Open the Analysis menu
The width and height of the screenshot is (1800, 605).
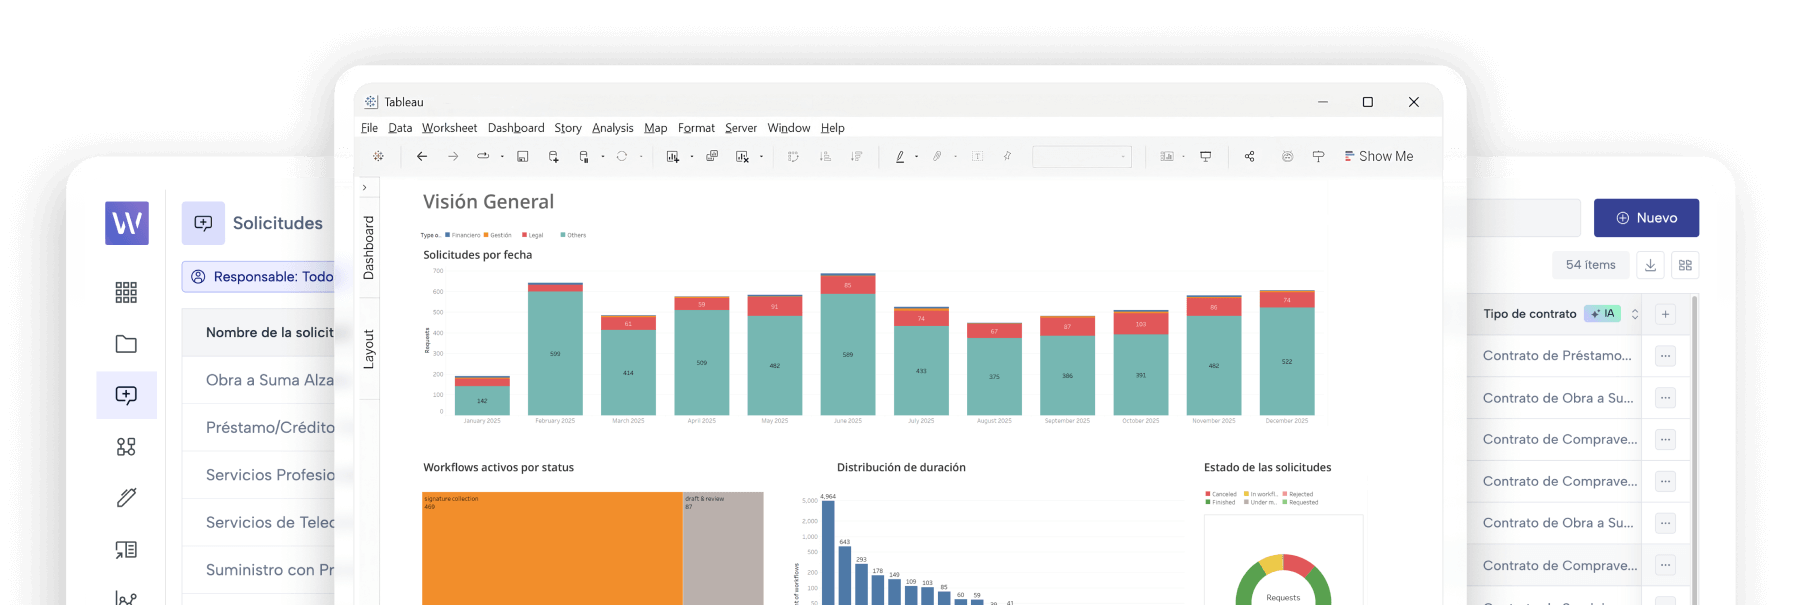(x=612, y=128)
